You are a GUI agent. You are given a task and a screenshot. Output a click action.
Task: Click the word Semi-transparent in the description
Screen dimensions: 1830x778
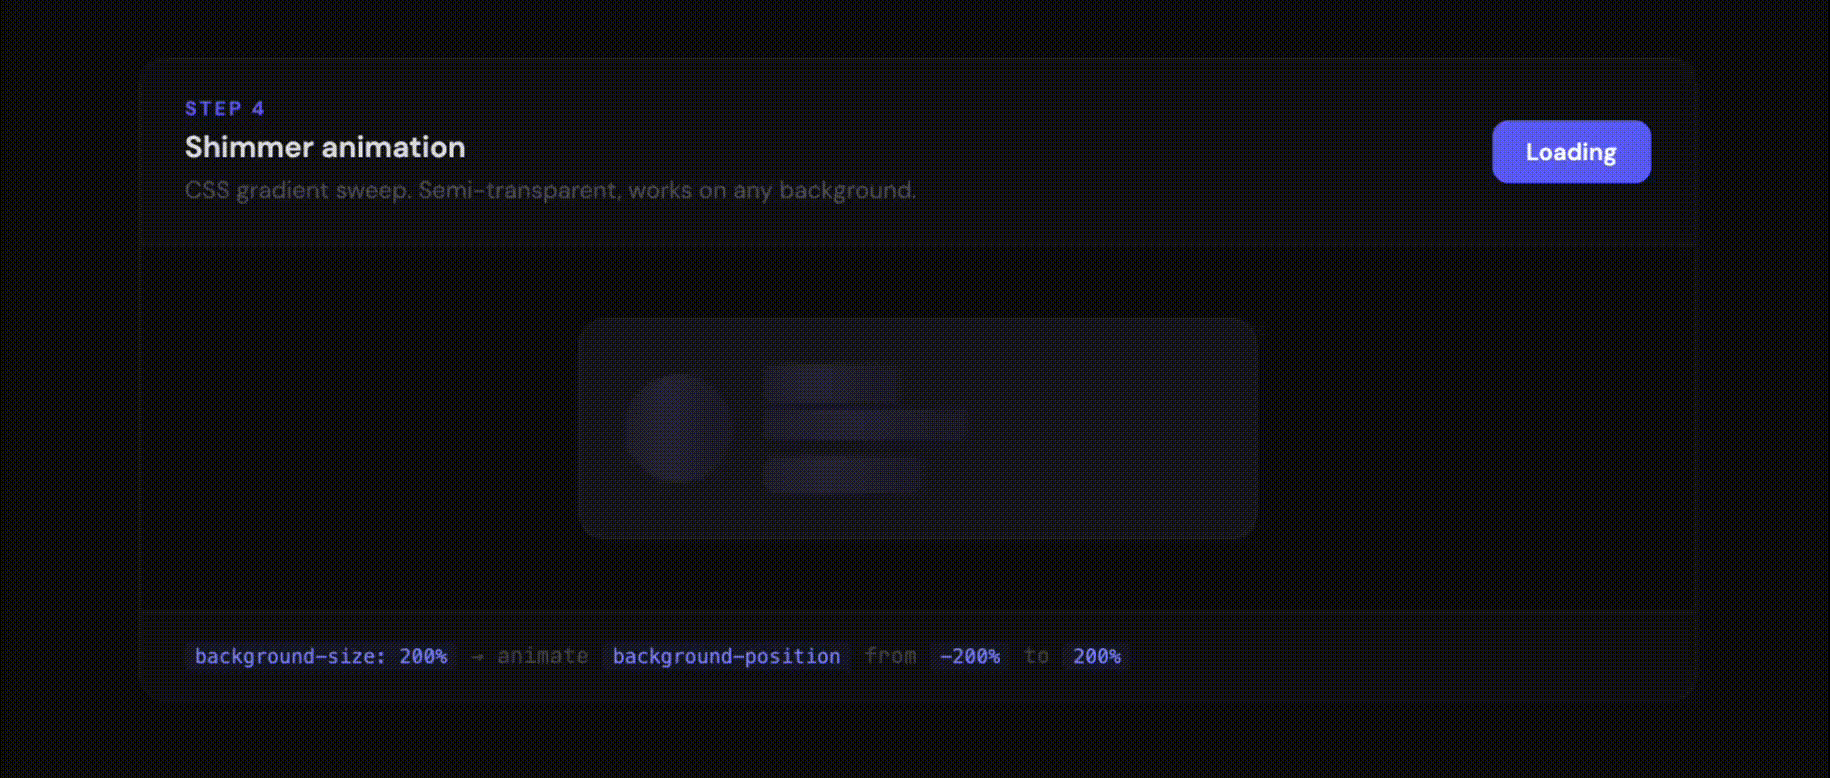[520, 190]
